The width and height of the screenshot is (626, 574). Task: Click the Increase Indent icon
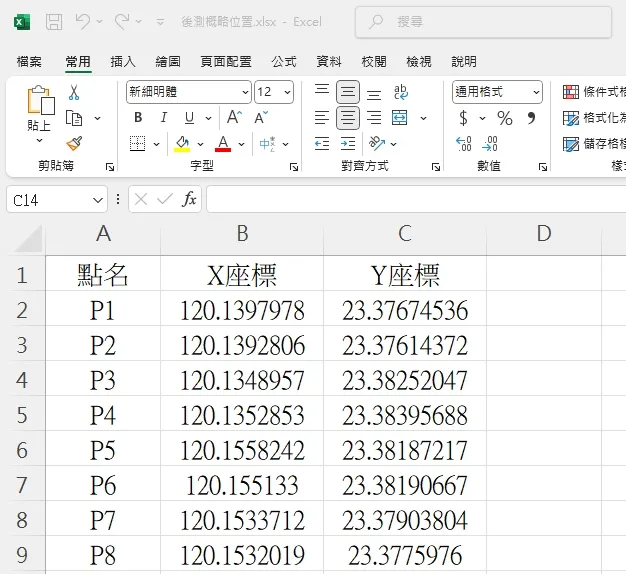pyautogui.click(x=348, y=144)
